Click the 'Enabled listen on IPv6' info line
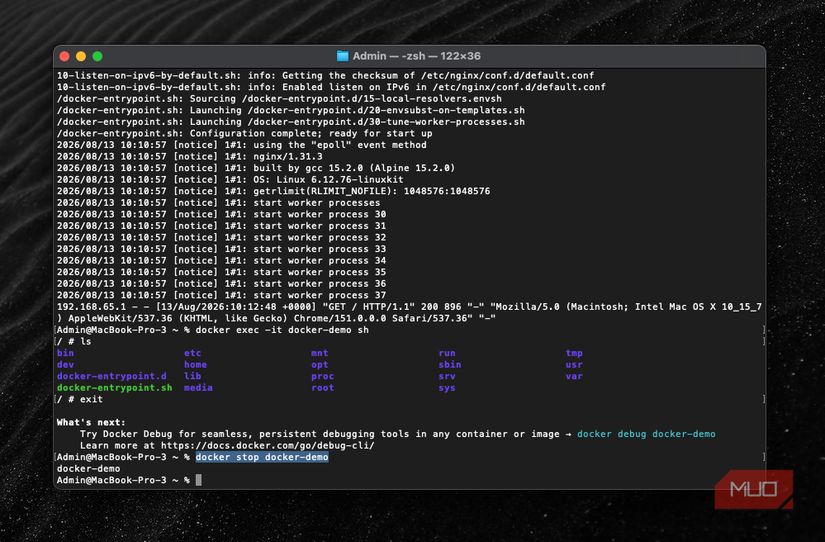Viewport: 825px width, 542px height. (331, 87)
